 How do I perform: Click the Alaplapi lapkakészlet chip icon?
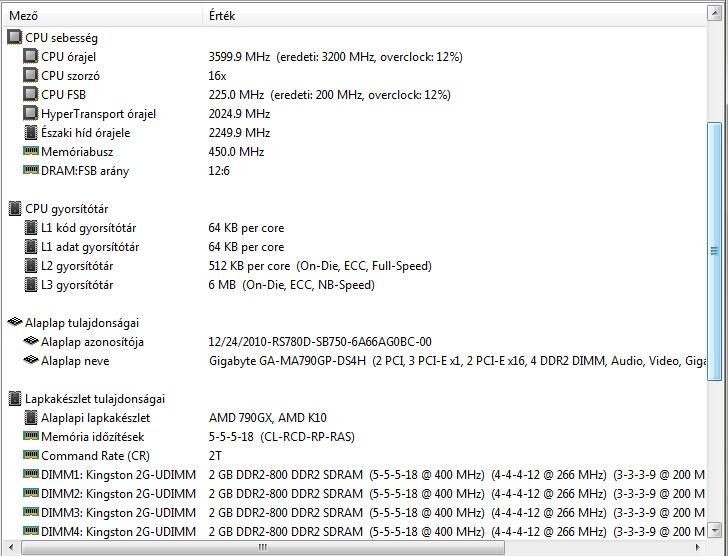(31, 418)
